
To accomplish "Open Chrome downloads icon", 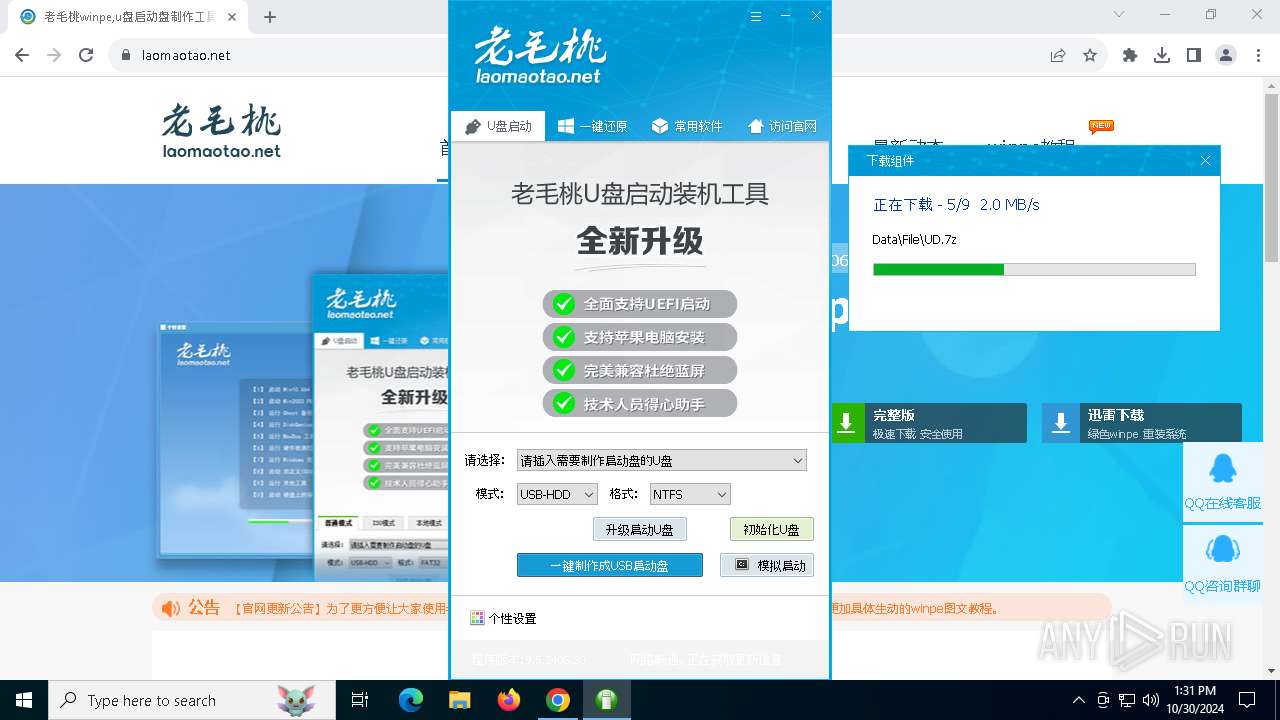I will click(1162, 55).
